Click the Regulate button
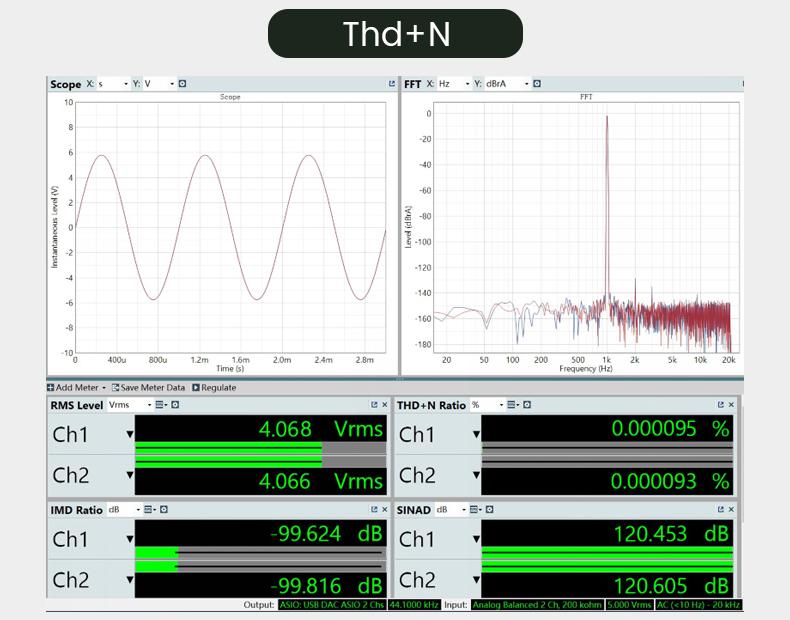Image resolution: width=790 pixels, height=620 pixels. coord(214,388)
